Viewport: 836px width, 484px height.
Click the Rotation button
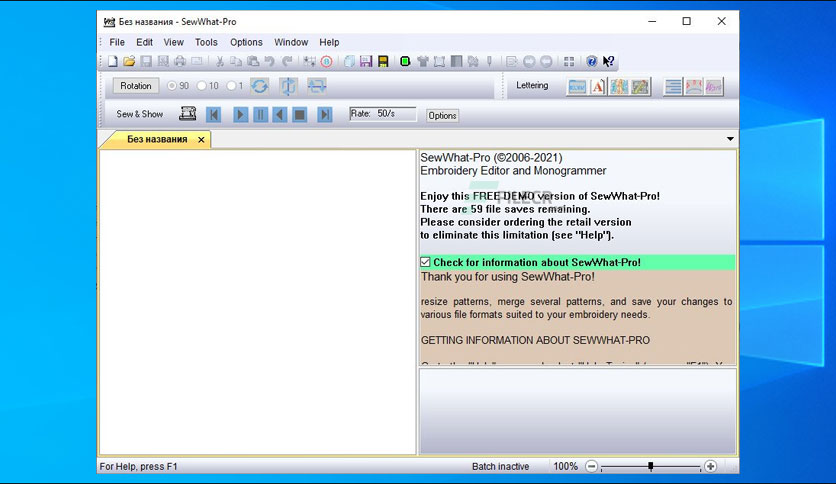(x=135, y=86)
